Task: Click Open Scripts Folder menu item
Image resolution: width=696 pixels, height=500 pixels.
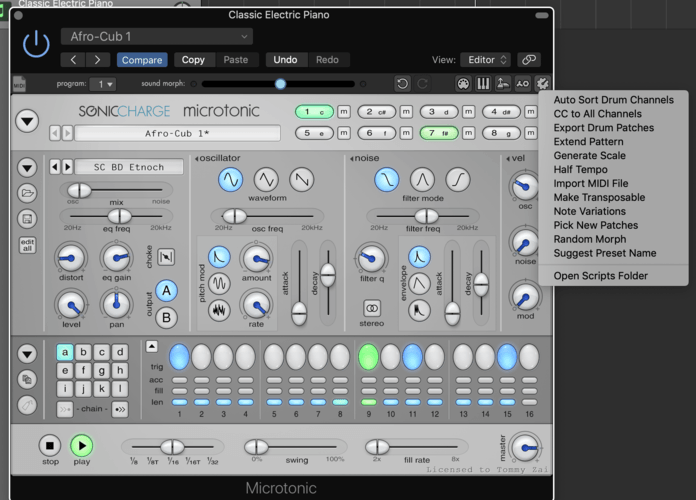Action: click(x=601, y=276)
